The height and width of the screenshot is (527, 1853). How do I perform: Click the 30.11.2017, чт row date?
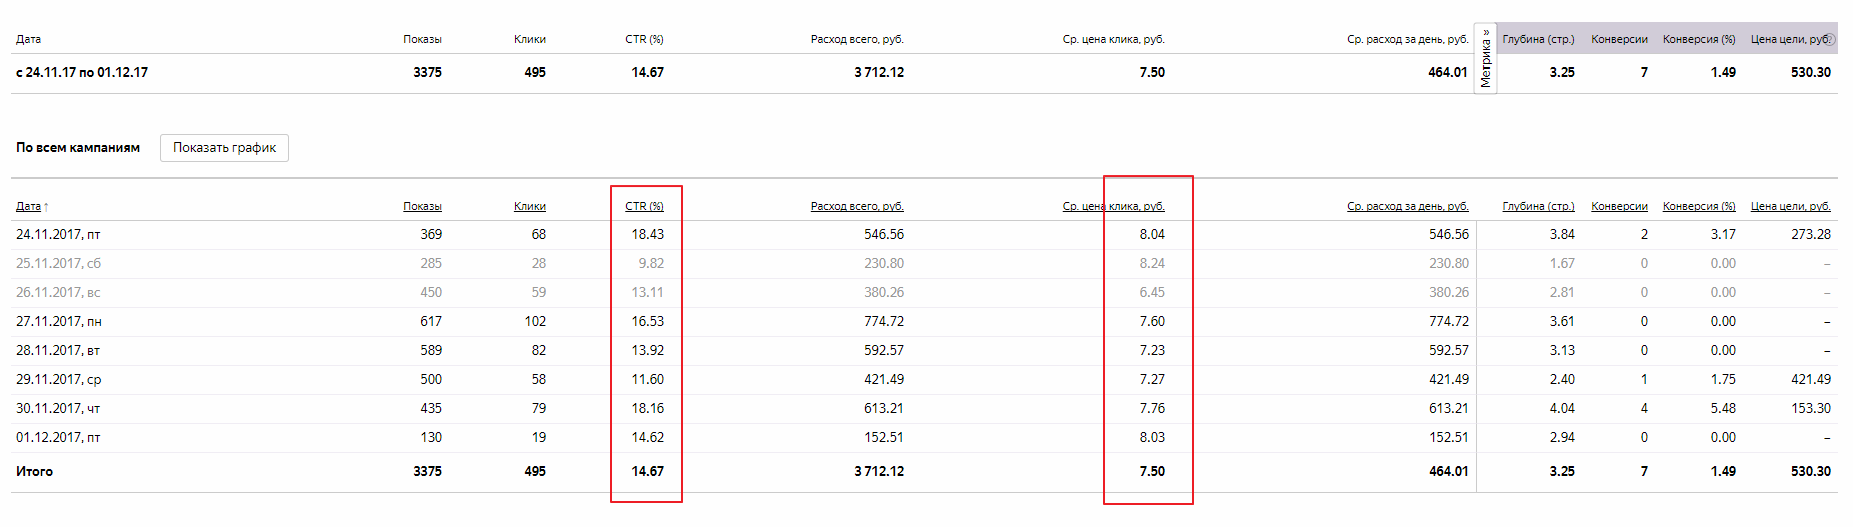58,408
